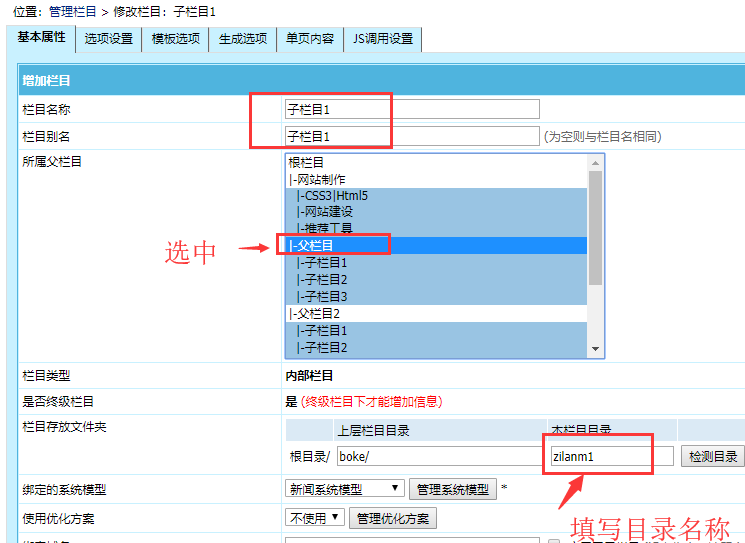The height and width of the screenshot is (543, 745).
Task: Select 根栏目 in the parent list
Action: [306, 162]
